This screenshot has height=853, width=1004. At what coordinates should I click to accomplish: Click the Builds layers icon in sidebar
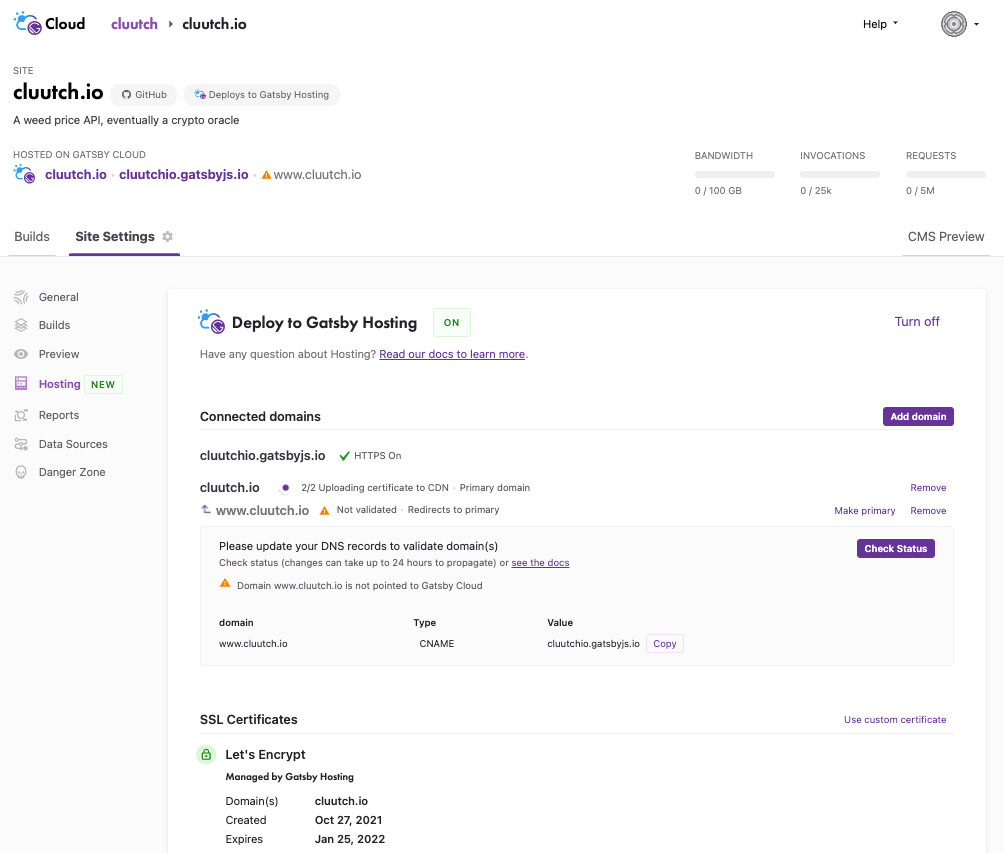[21, 325]
